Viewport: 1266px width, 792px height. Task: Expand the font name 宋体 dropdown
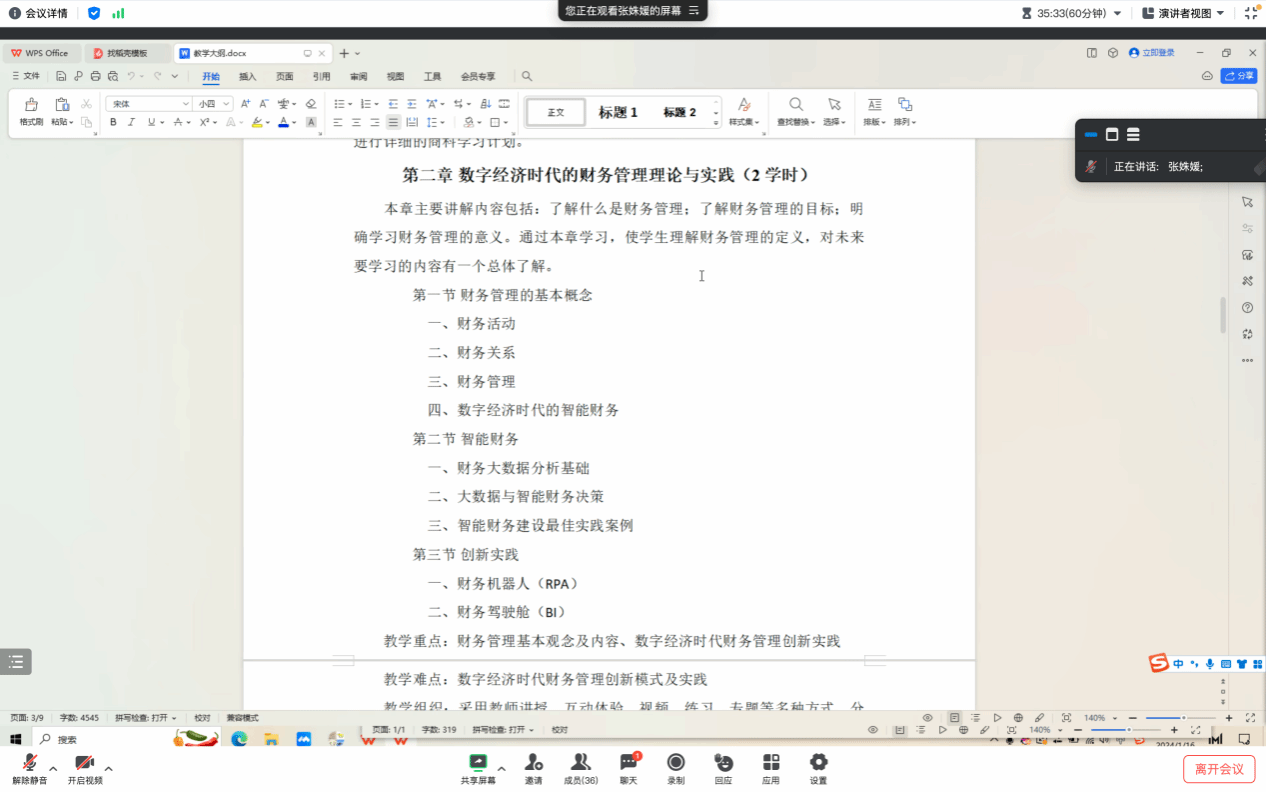click(186, 104)
